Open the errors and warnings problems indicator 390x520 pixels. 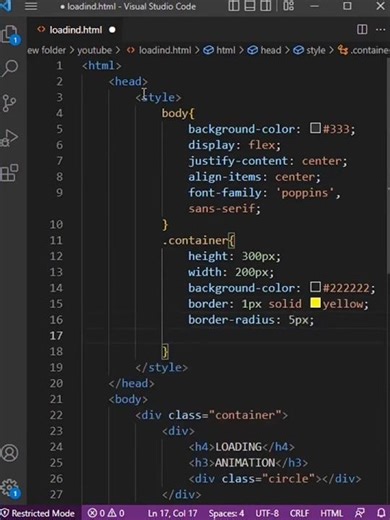(x=106, y=513)
